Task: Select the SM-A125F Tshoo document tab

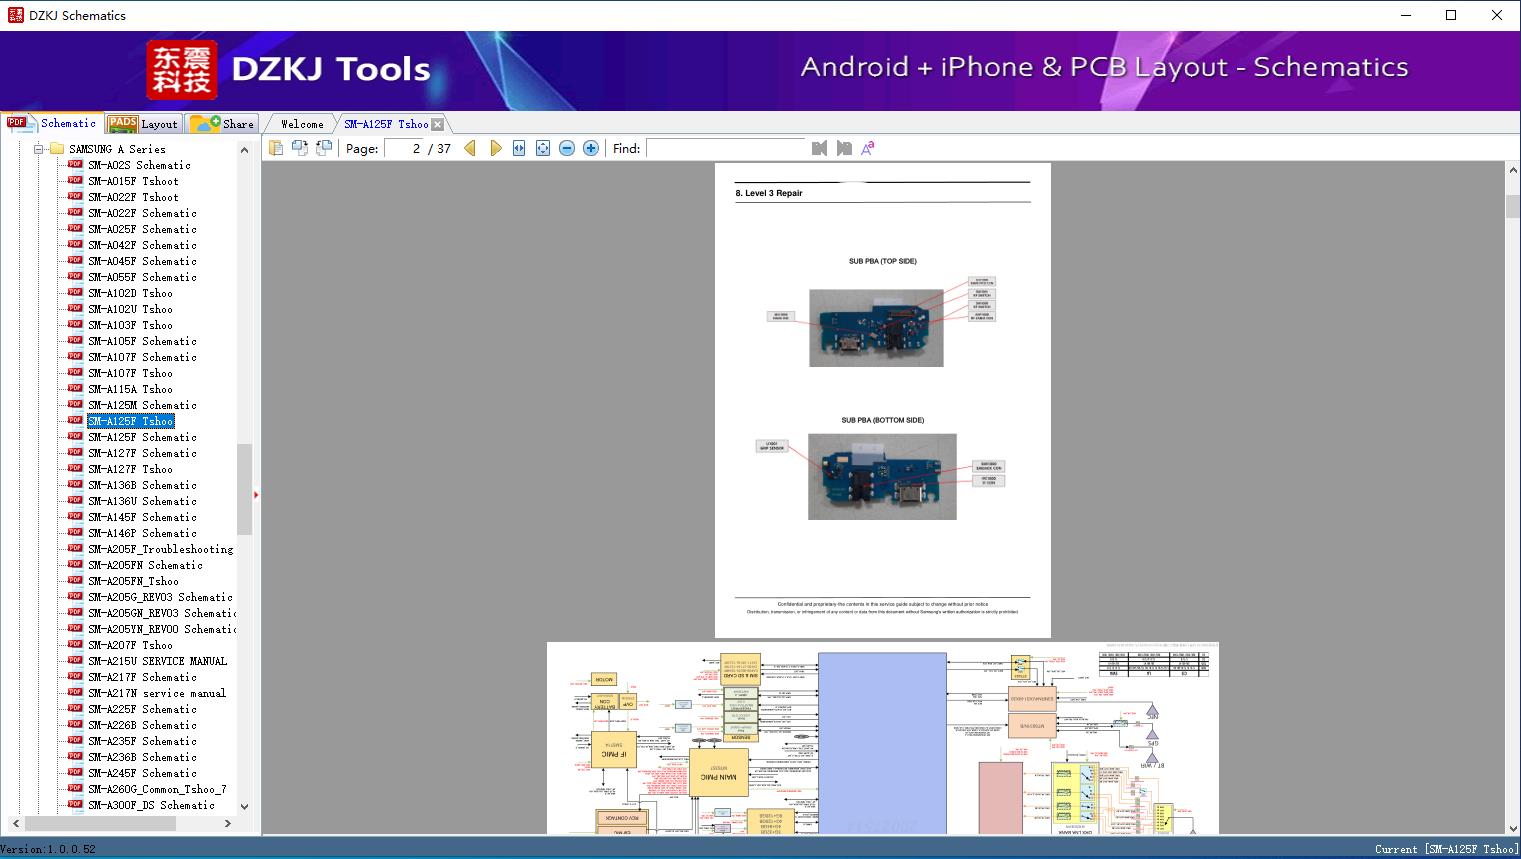Action: point(386,124)
